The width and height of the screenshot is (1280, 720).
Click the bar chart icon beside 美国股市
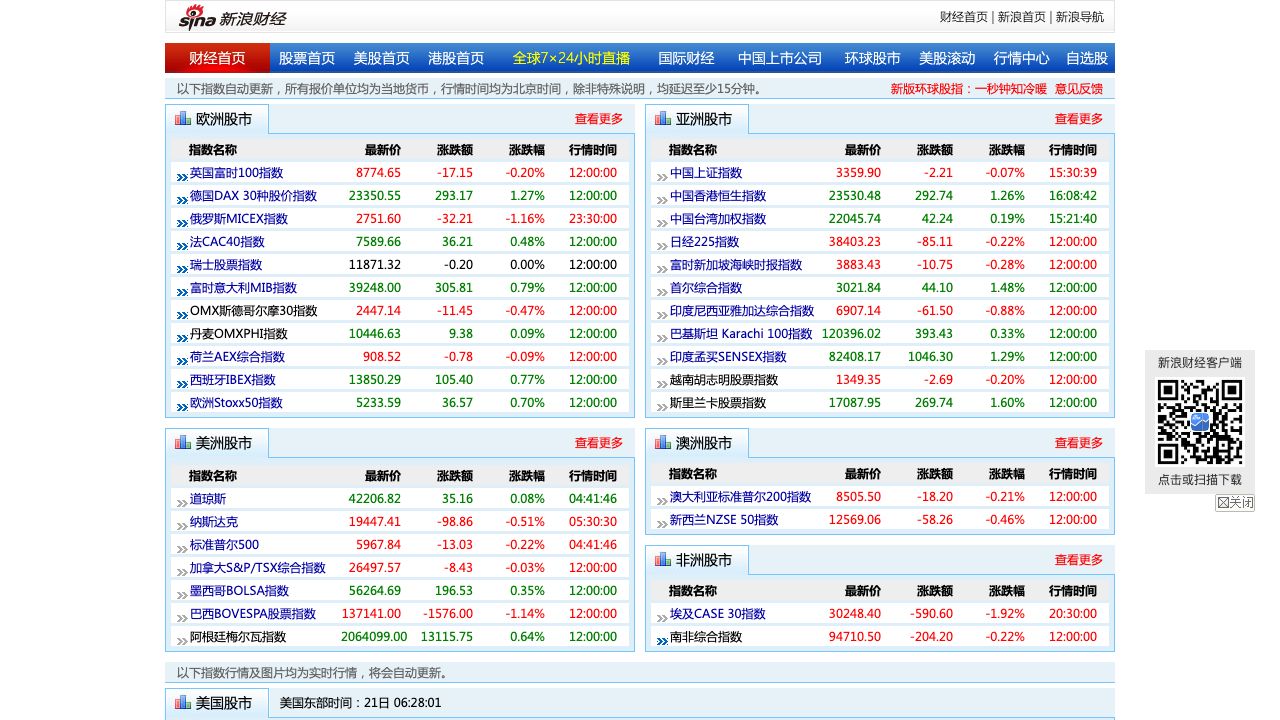183,703
